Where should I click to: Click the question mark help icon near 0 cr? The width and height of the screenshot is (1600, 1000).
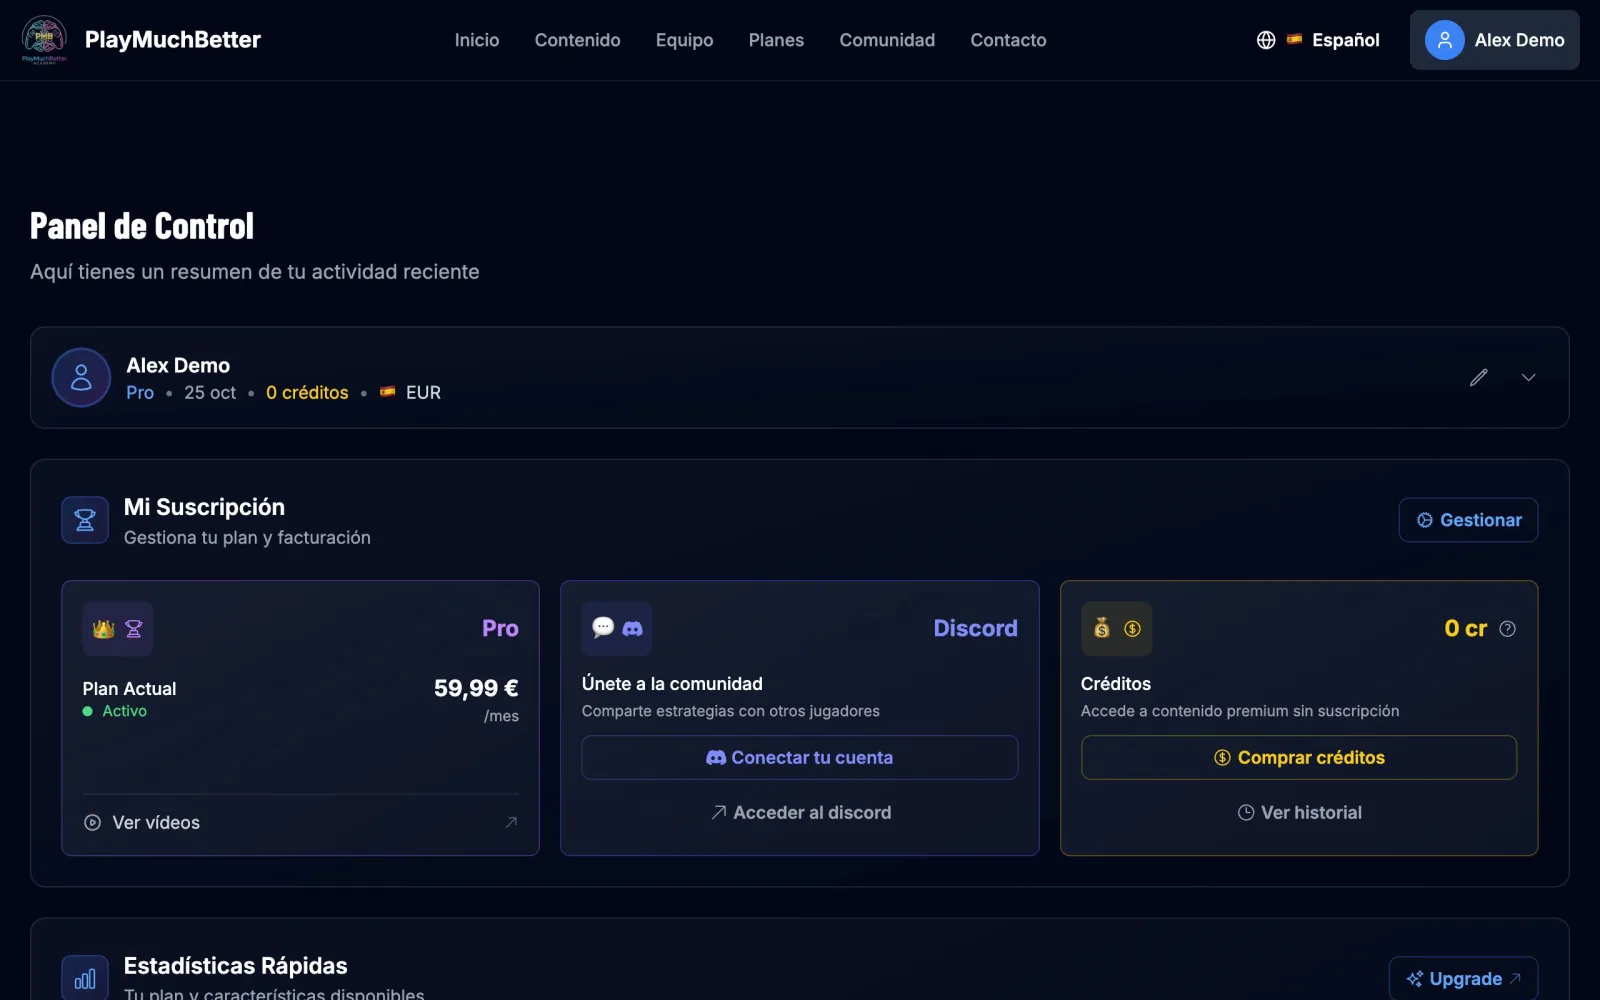click(1508, 628)
